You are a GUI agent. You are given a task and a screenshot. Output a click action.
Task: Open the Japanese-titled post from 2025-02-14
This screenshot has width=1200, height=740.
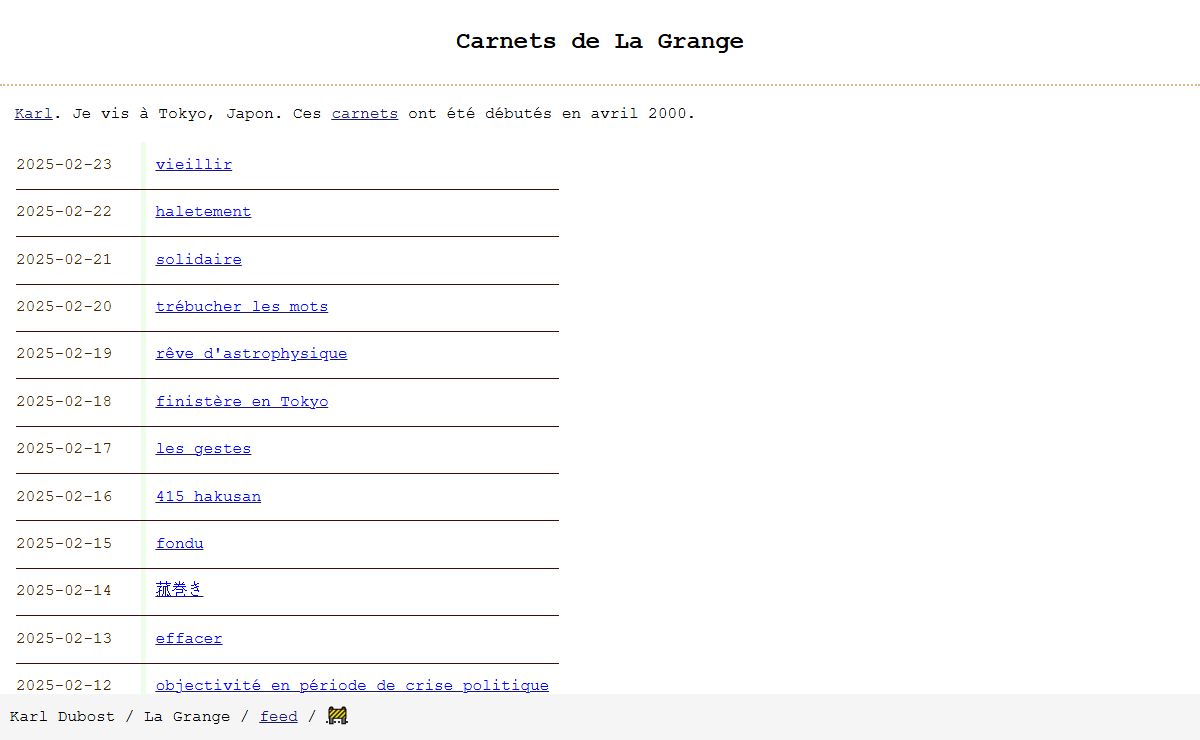(179, 590)
